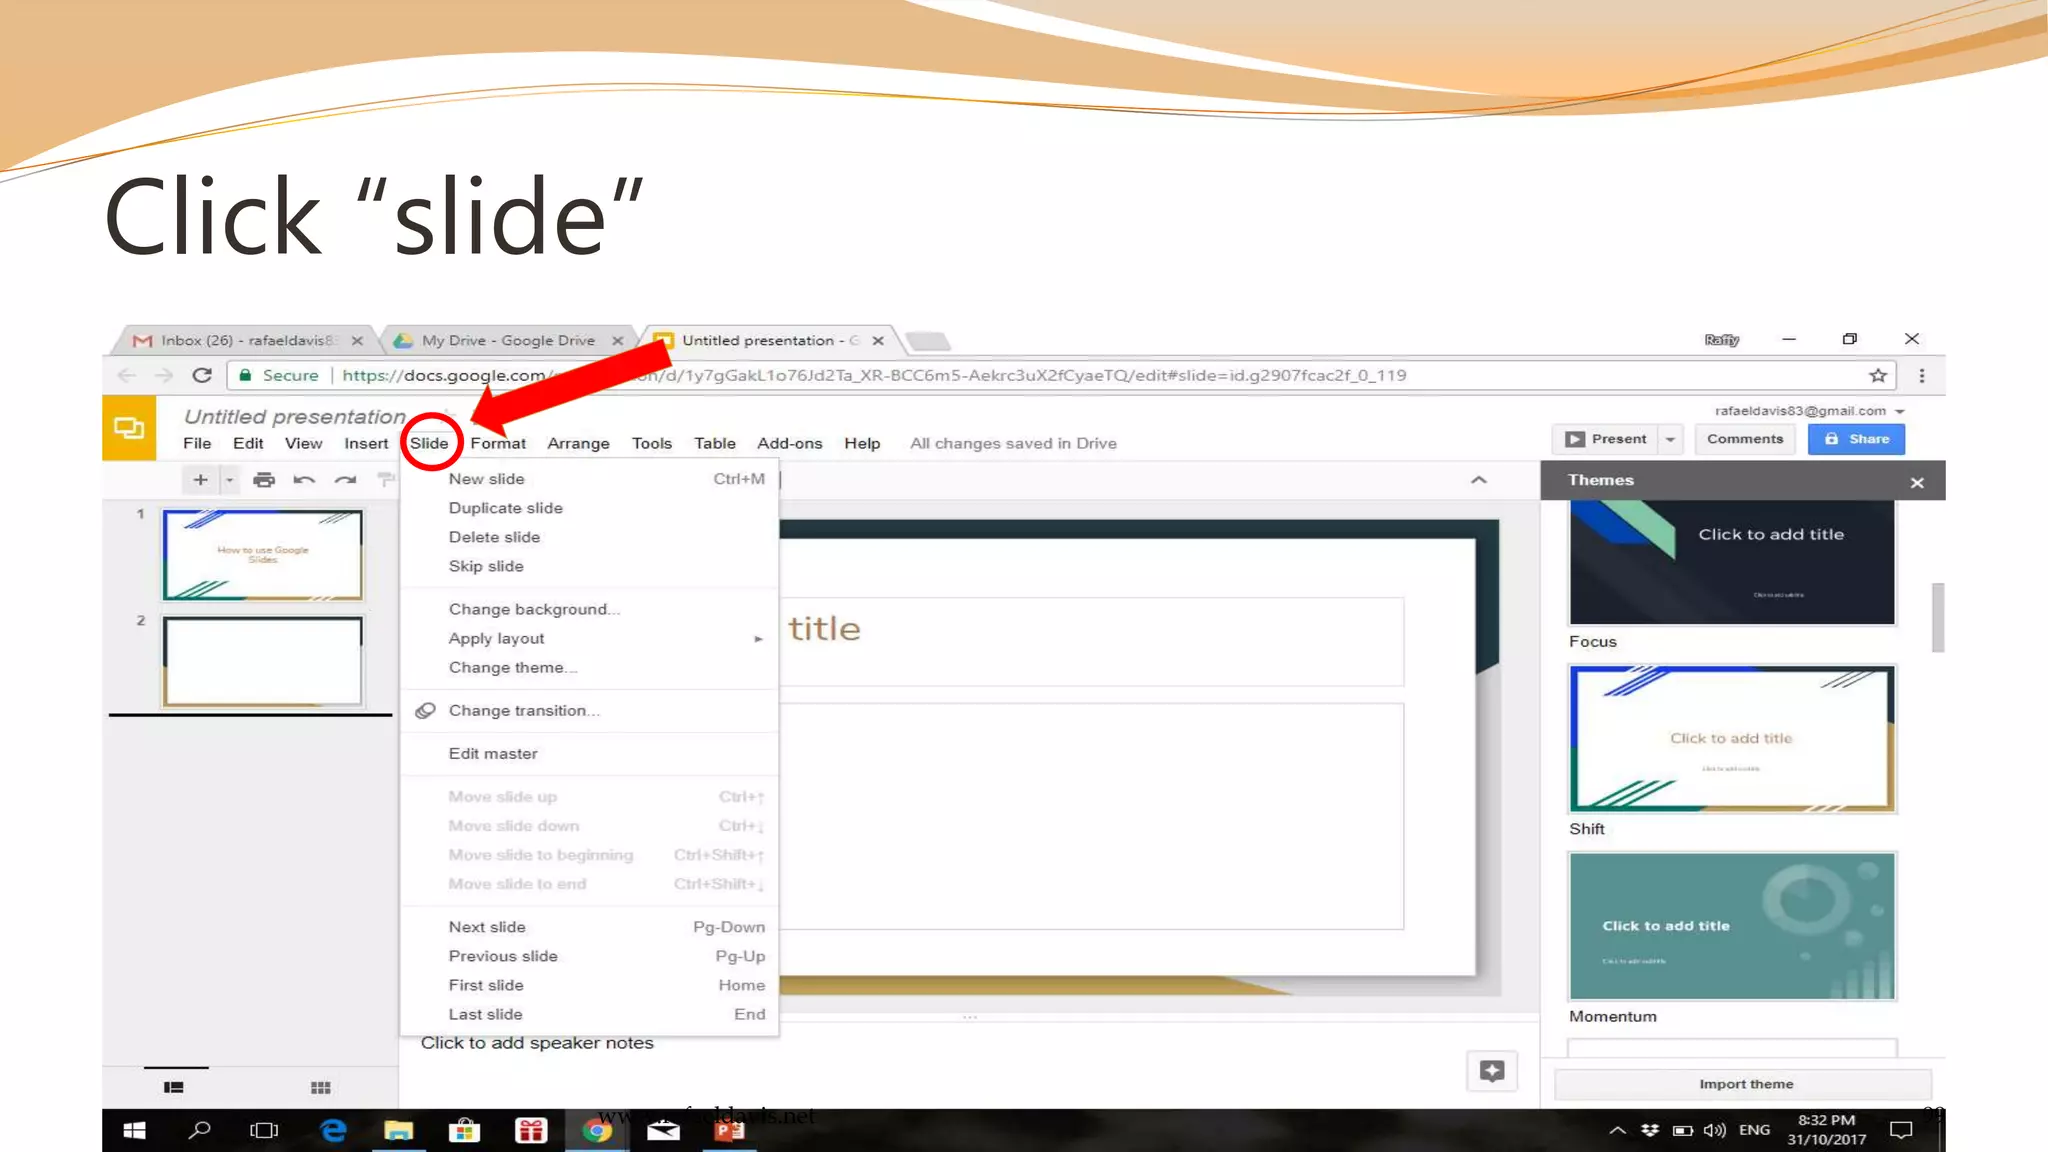
Task: Click the add new slide plus icon
Action: click(x=200, y=480)
